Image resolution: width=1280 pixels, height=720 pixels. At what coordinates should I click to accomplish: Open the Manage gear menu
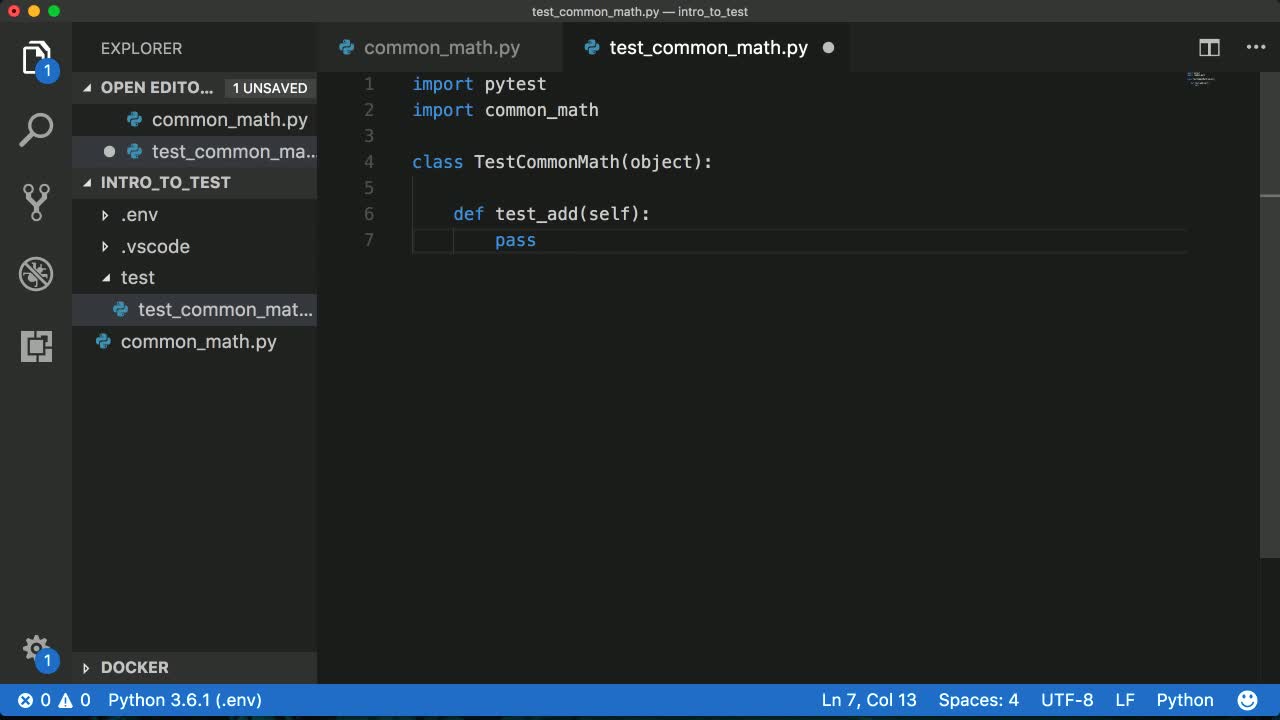click(x=36, y=649)
